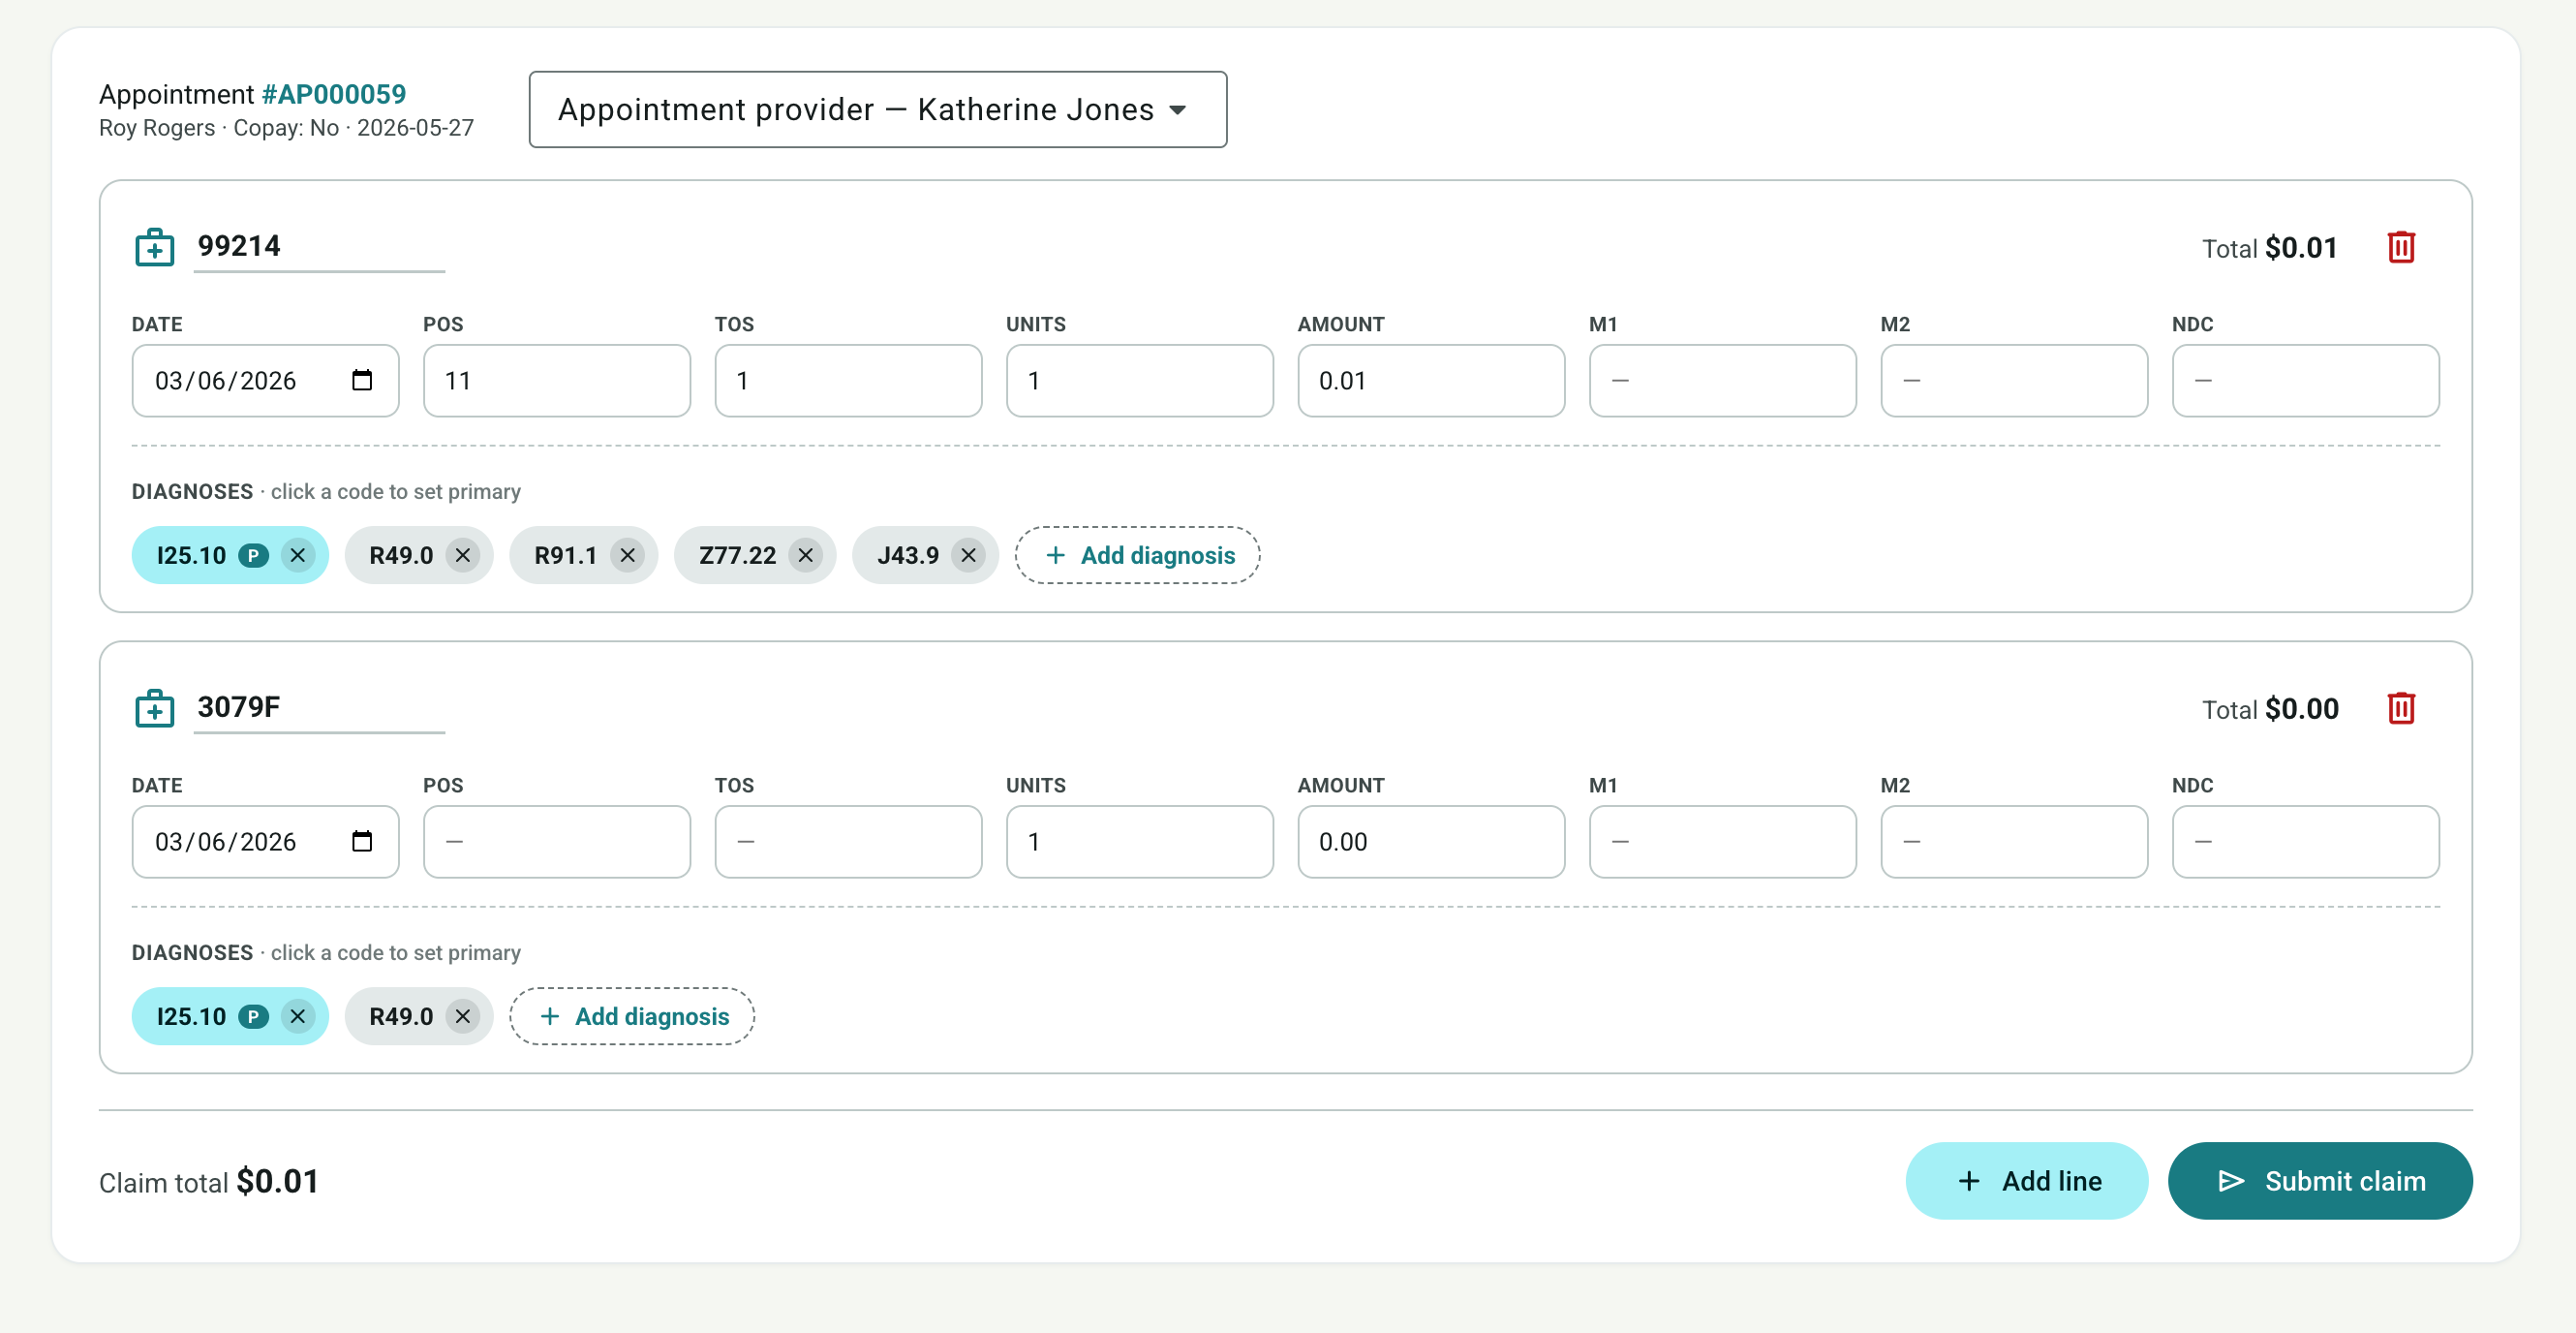Focus empty POS field on 3079F line
This screenshot has width=2576, height=1333.
(x=557, y=841)
